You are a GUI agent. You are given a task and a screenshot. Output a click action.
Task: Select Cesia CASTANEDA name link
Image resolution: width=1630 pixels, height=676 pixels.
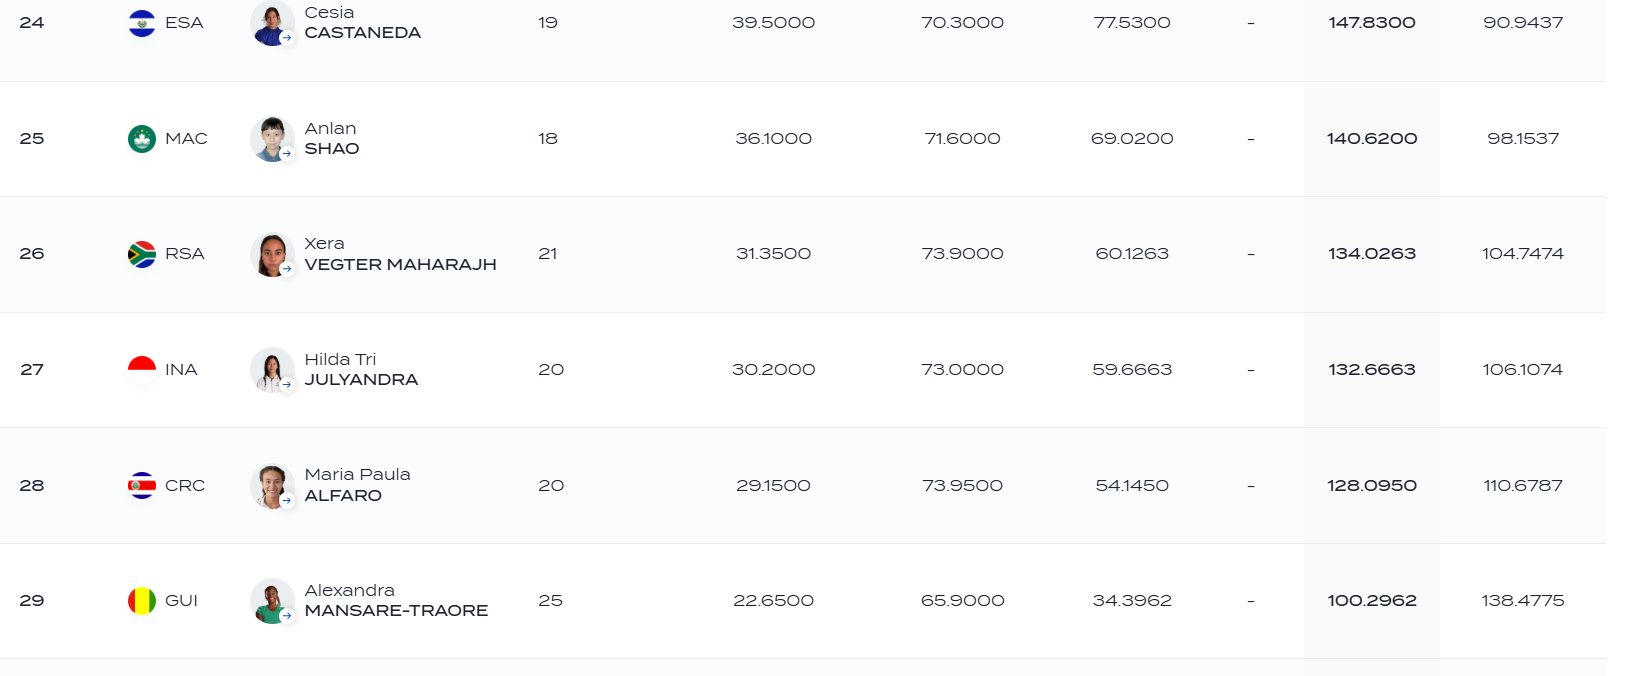click(x=362, y=22)
